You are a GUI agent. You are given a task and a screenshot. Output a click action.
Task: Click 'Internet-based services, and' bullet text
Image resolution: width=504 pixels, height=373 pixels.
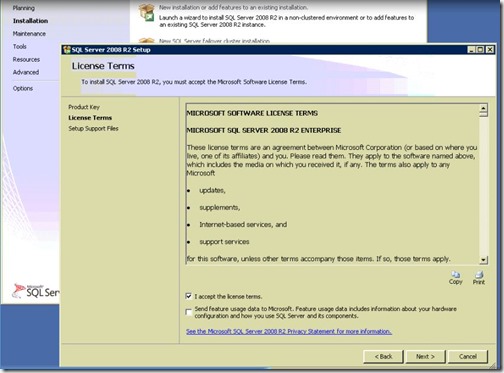[243, 224]
